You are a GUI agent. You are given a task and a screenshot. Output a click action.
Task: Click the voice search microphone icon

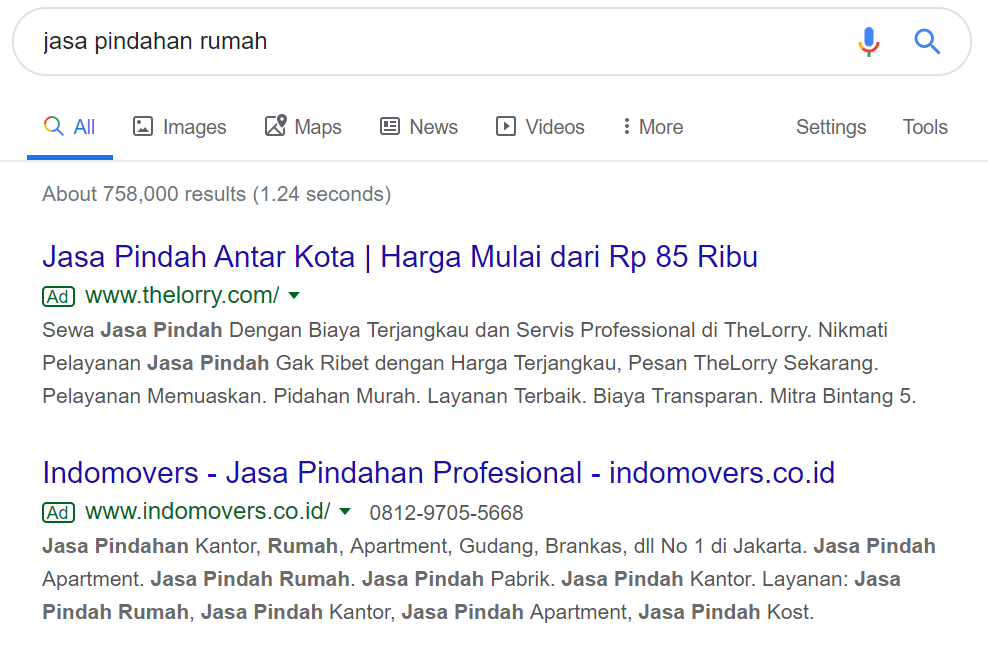868,42
